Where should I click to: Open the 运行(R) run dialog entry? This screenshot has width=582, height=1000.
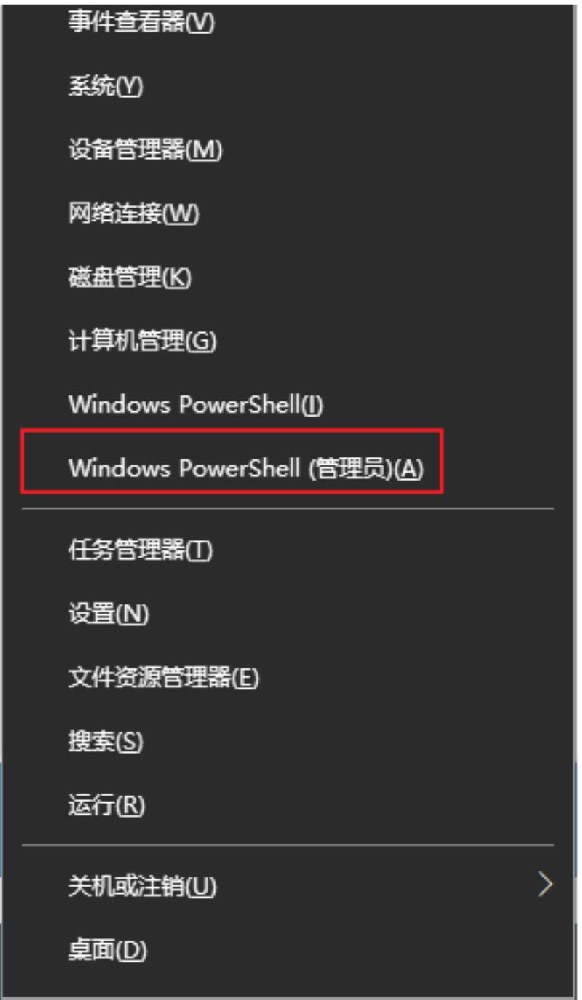click(288, 806)
